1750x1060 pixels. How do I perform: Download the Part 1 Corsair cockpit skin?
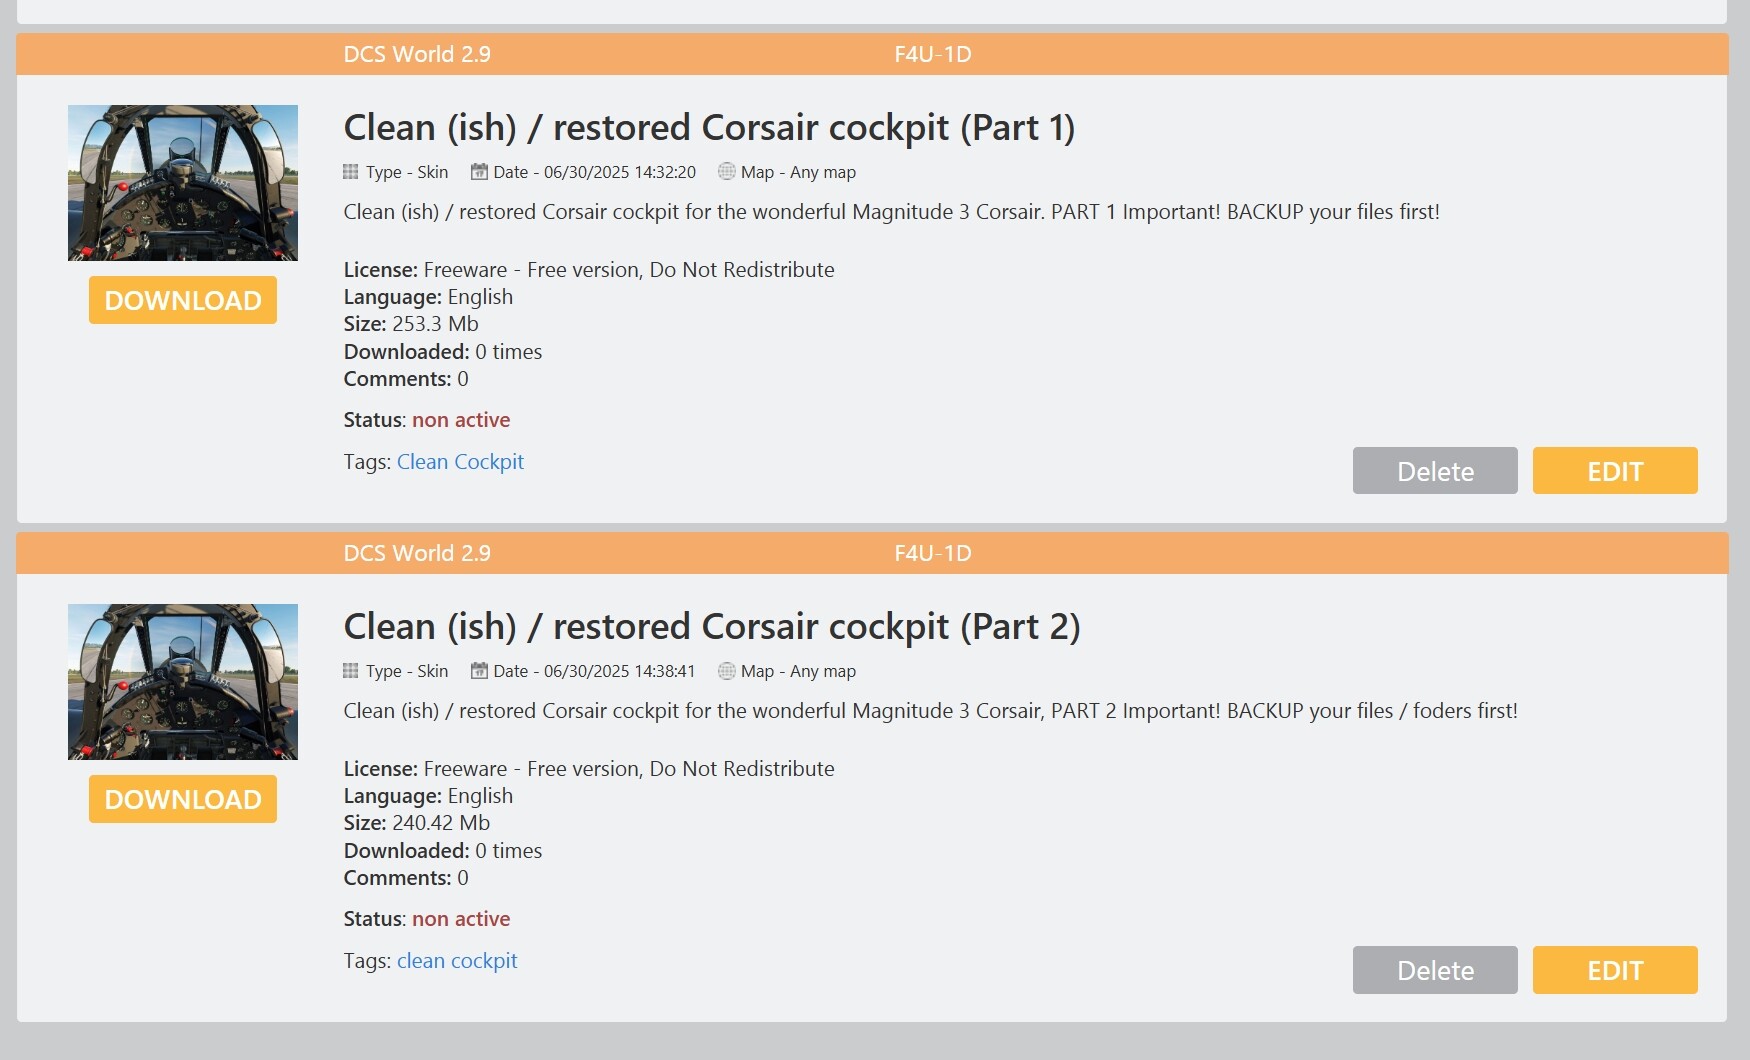pos(183,300)
